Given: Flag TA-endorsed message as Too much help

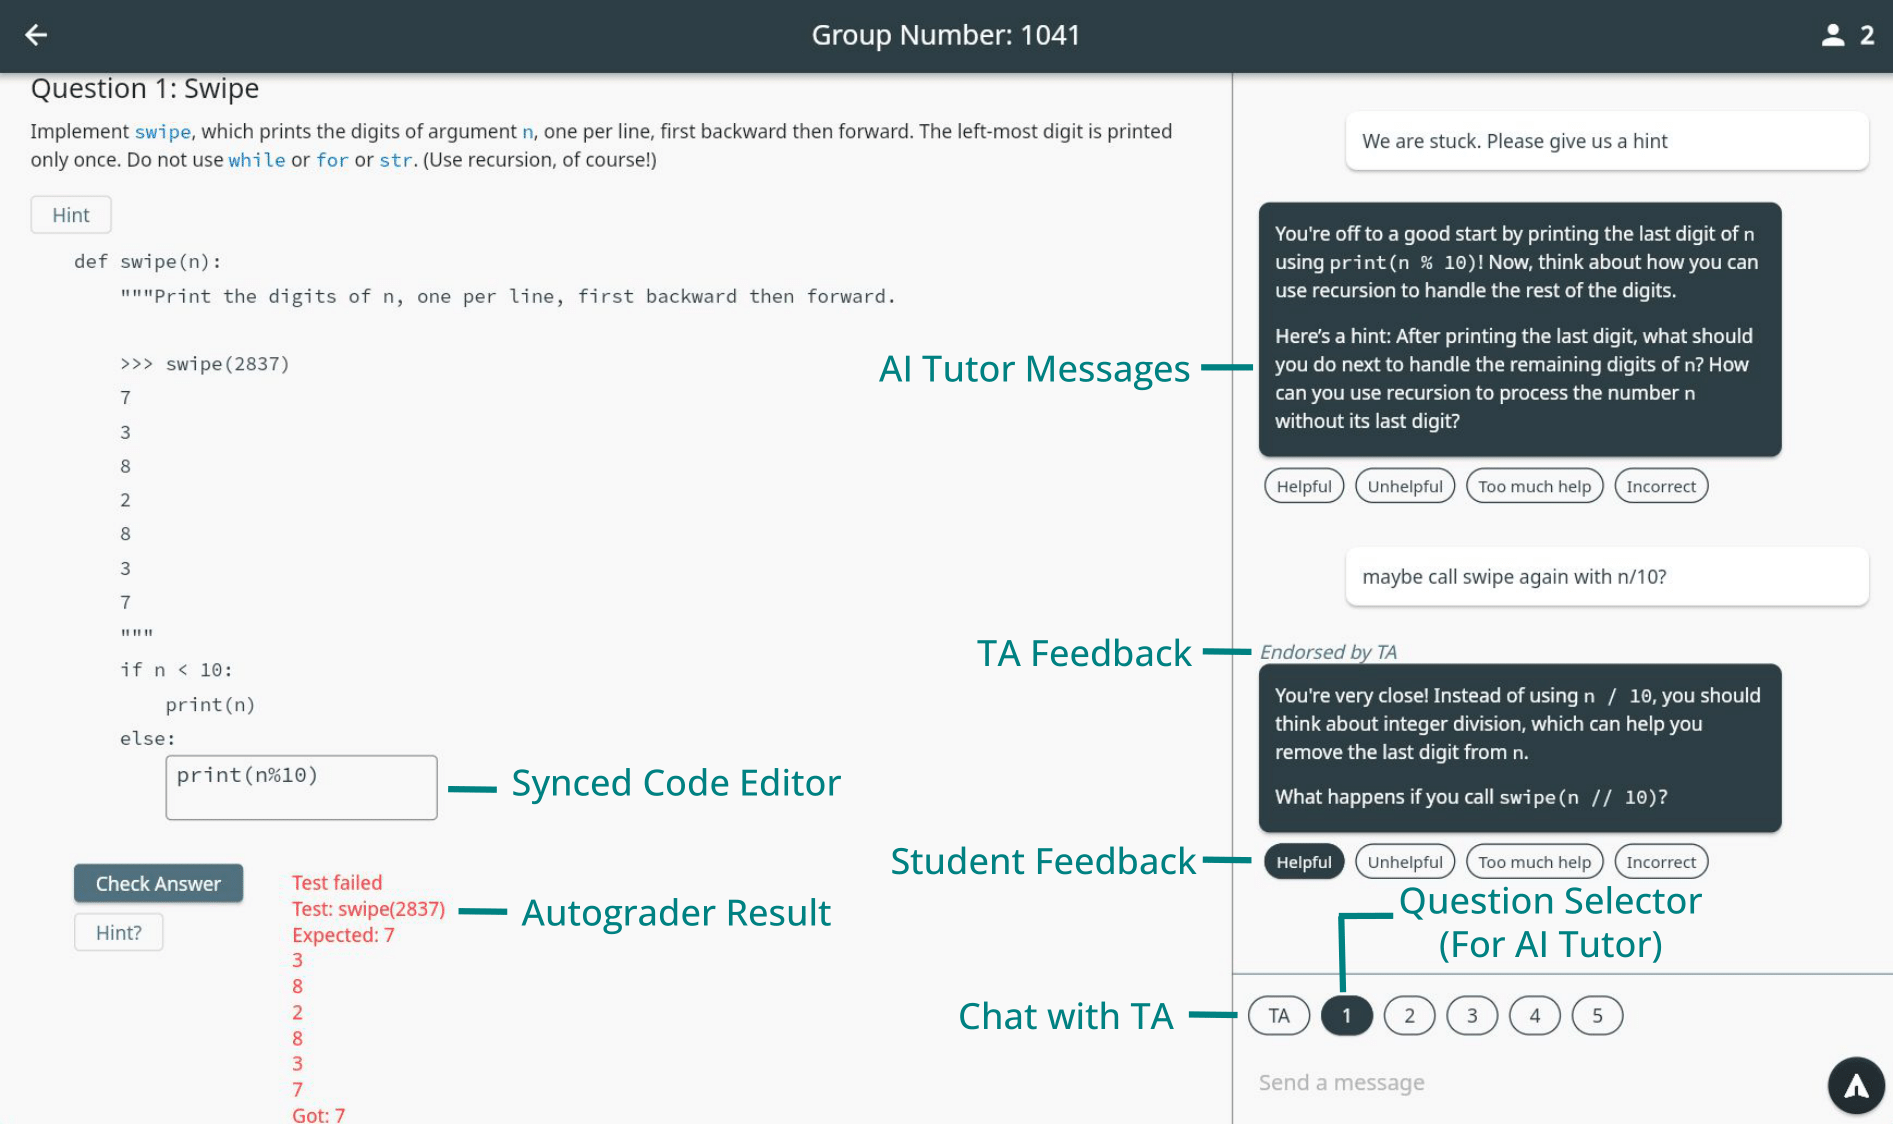Looking at the screenshot, I should 1535,862.
